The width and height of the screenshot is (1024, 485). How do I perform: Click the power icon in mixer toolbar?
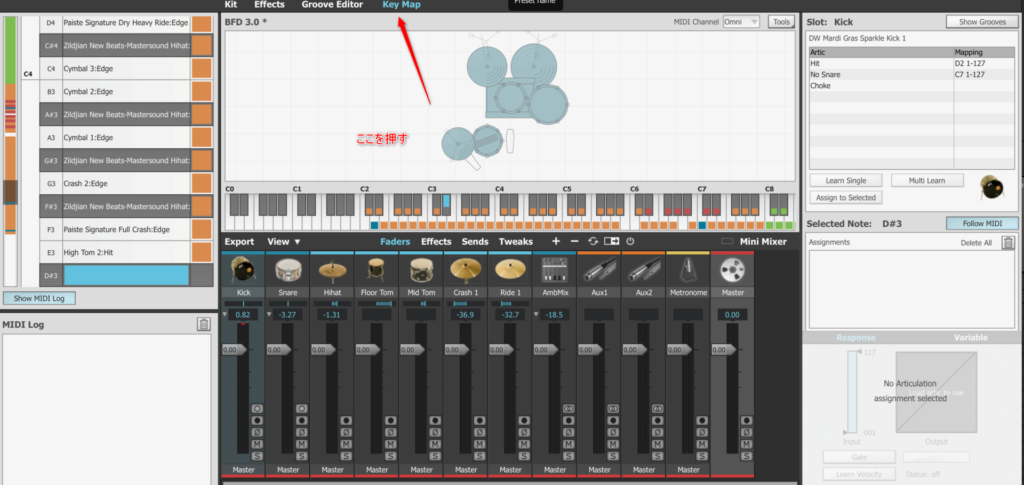[631, 242]
